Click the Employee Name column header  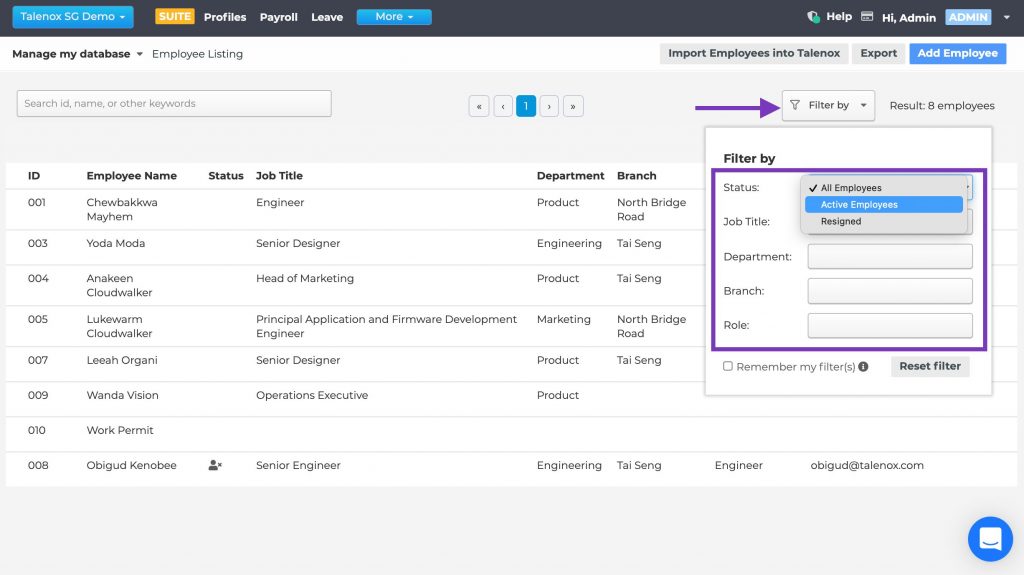131,176
